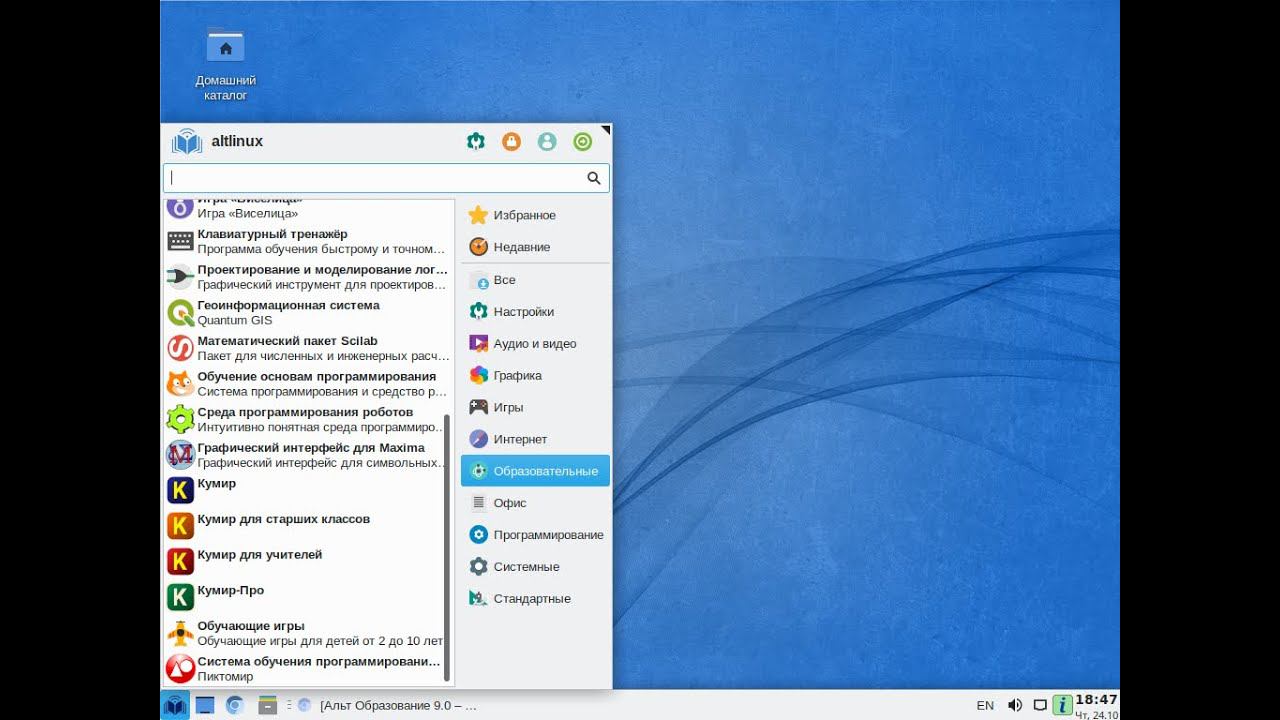Open settings via the green gear icon in menu header
Image resolution: width=1280 pixels, height=720 pixels.
[476, 142]
